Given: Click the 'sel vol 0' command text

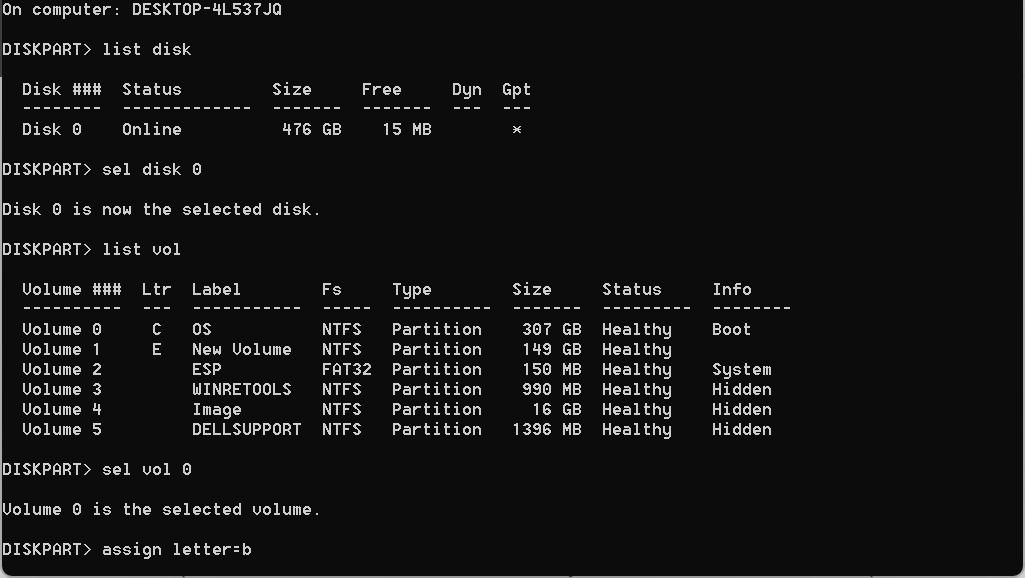Looking at the screenshot, I should pyautogui.click(x=146, y=469).
